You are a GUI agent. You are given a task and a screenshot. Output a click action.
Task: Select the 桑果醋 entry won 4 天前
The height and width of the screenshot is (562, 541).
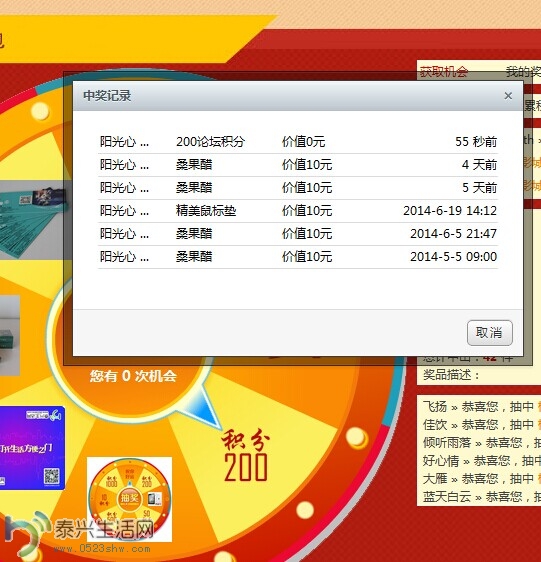coord(194,165)
